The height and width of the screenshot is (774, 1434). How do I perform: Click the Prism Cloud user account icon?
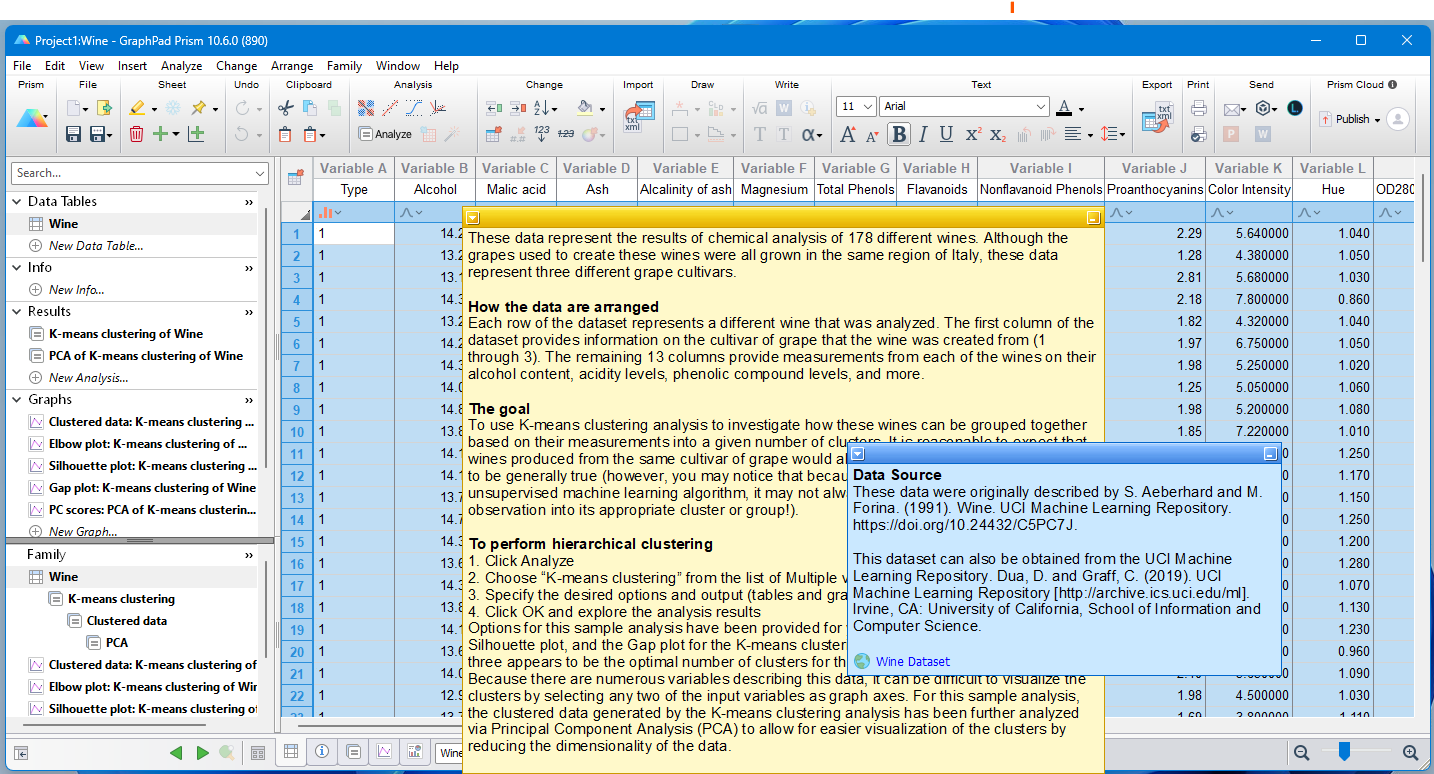pos(1398,119)
